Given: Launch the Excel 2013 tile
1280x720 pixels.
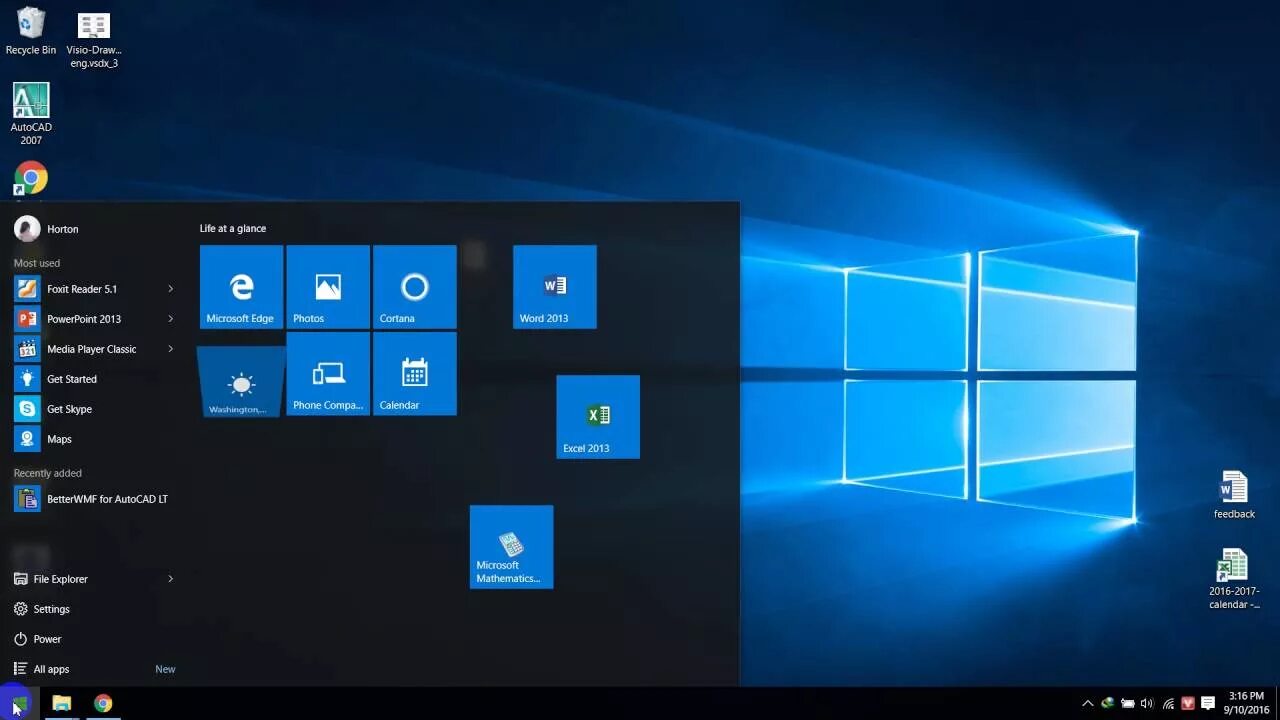Looking at the screenshot, I should click(598, 417).
